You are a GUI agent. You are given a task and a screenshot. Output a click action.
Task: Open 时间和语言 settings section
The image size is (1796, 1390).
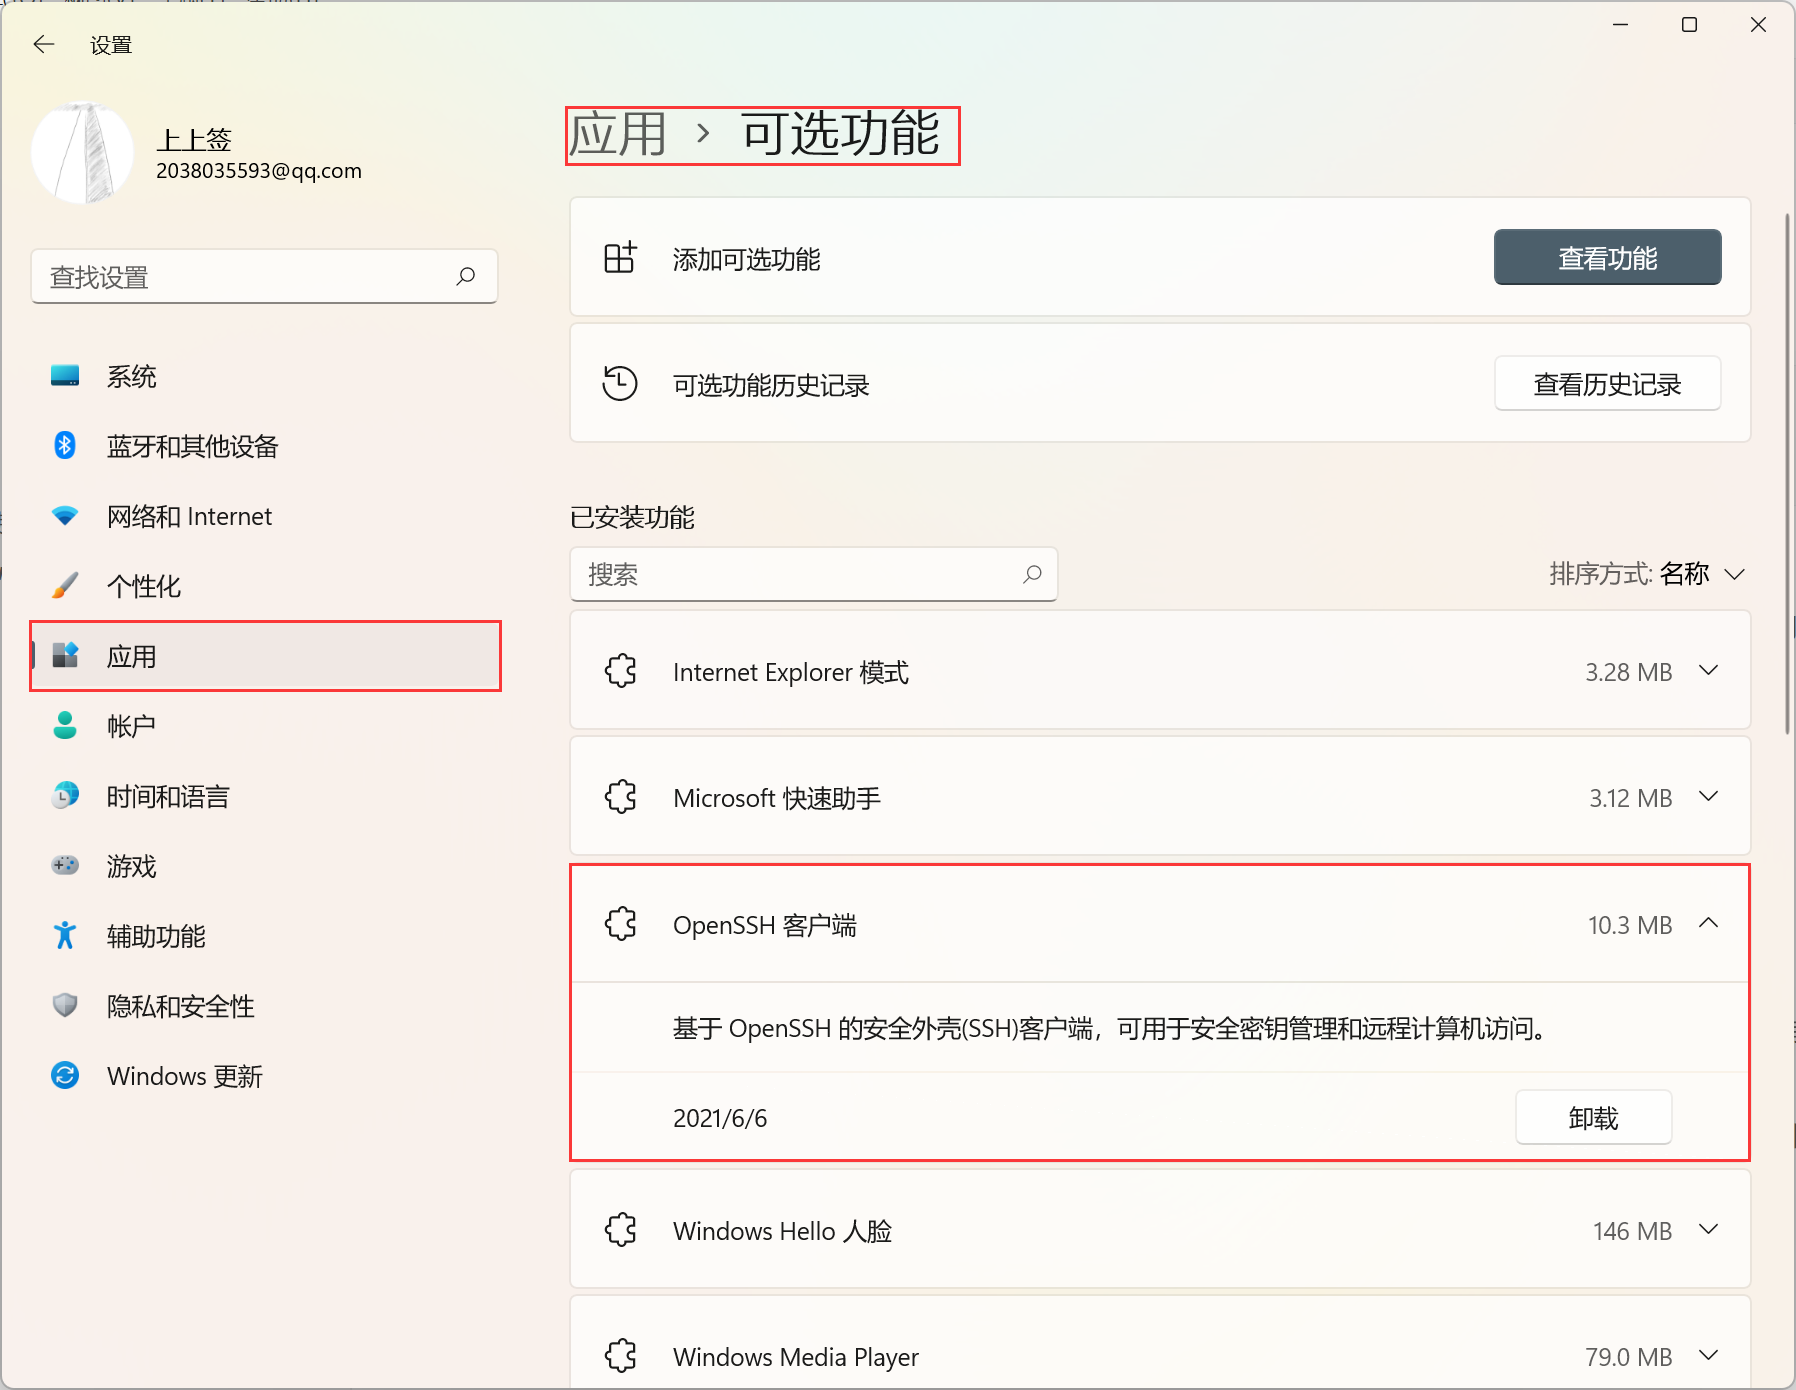(x=168, y=796)
